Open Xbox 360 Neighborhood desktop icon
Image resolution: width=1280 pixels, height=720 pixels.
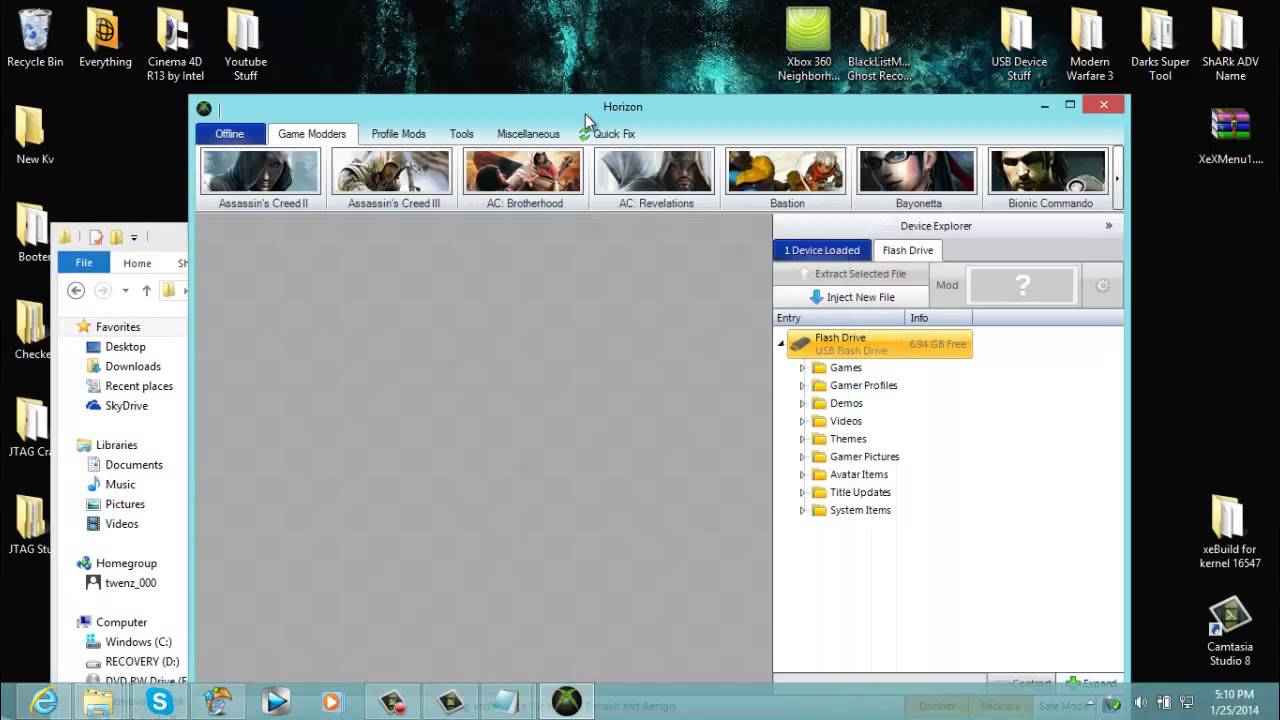(808, 45)
